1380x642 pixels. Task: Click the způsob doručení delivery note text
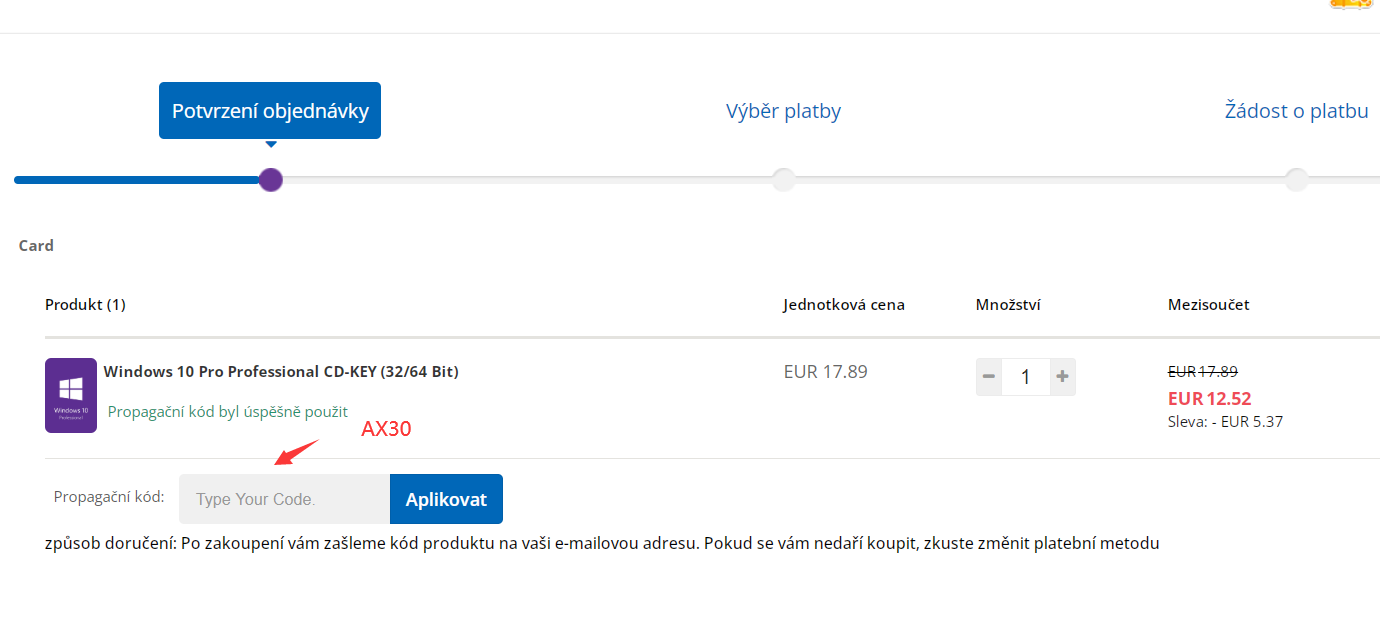[x=602, y=544]
